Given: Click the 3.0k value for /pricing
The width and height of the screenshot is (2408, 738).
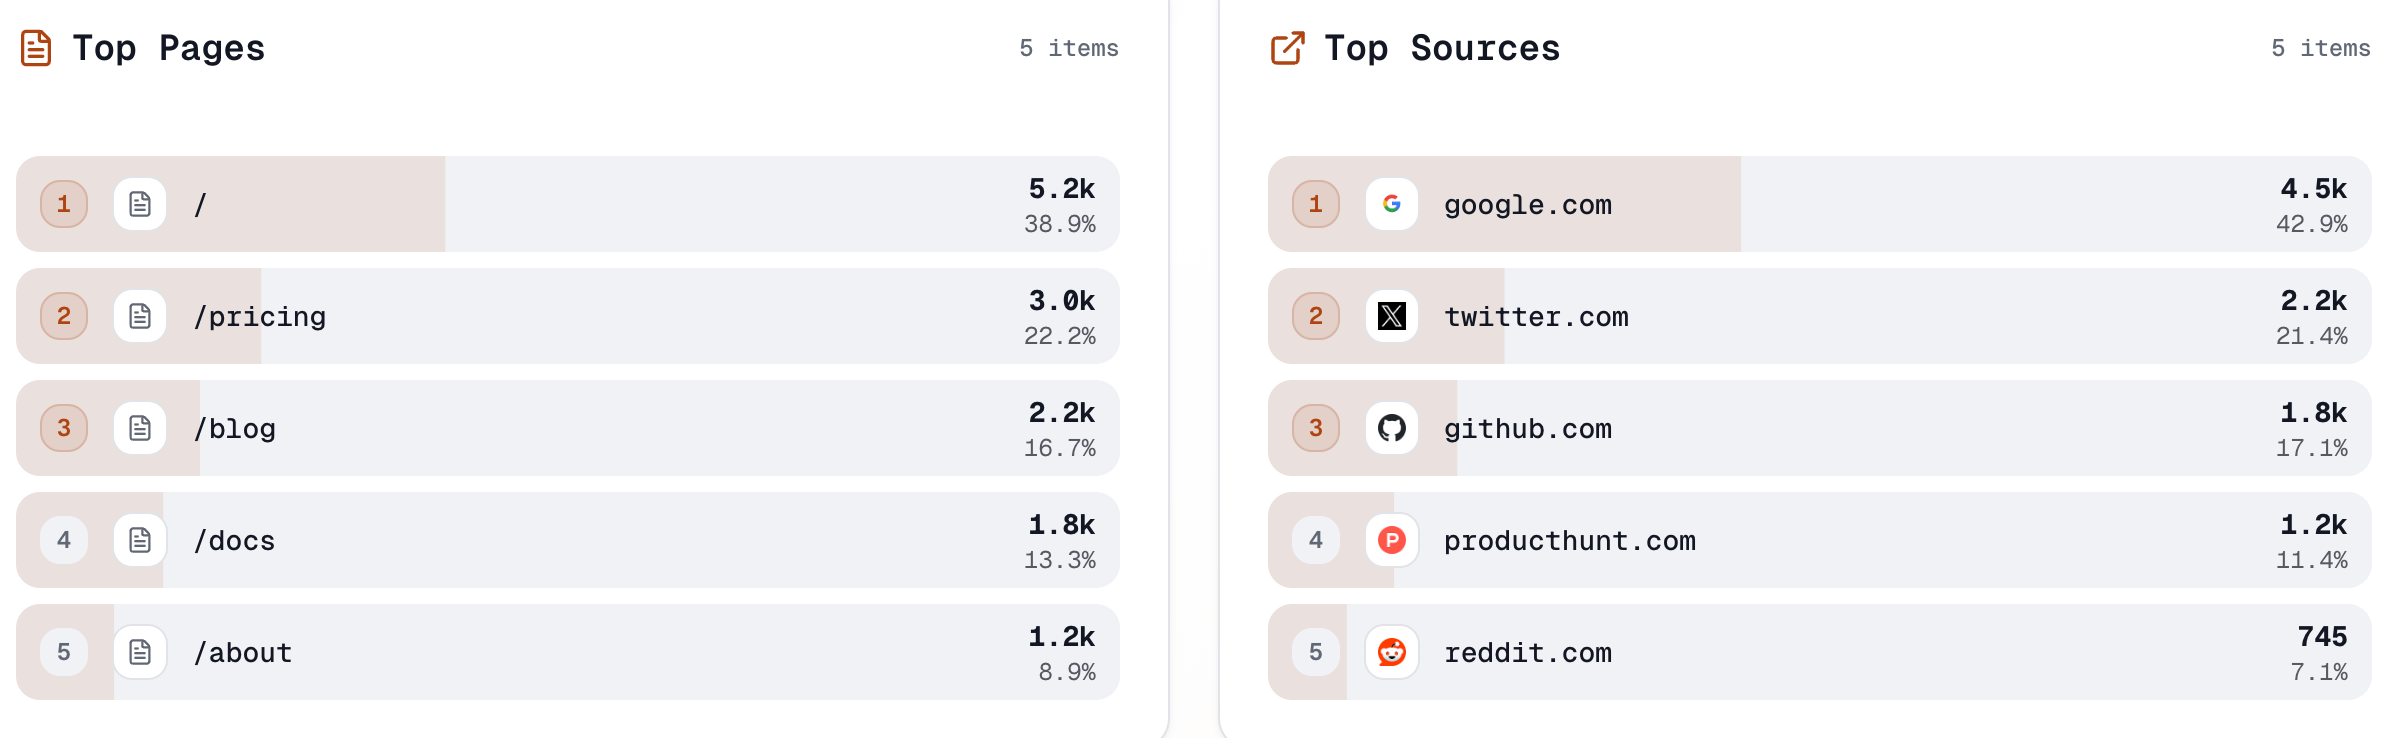Looking at the screenshot, I should (1062, 300).
